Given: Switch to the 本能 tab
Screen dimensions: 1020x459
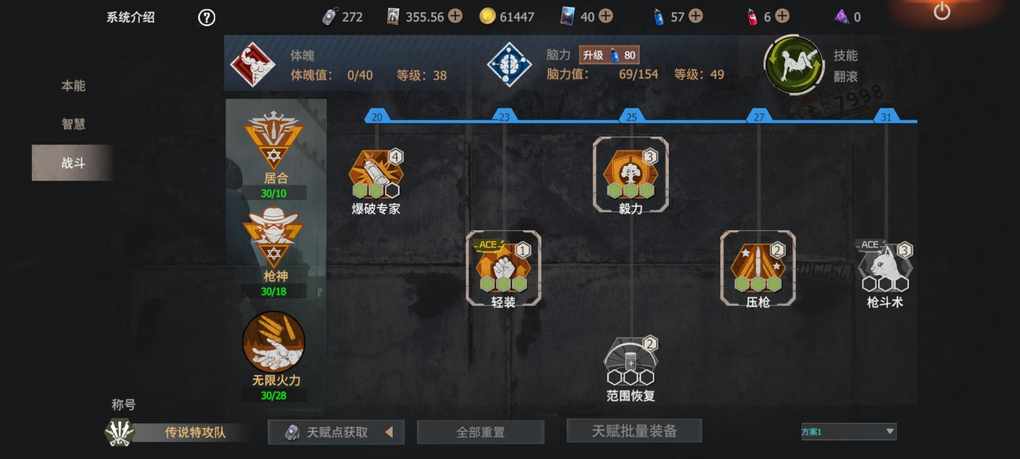Looking at the screenshot, I should [73, 86].
